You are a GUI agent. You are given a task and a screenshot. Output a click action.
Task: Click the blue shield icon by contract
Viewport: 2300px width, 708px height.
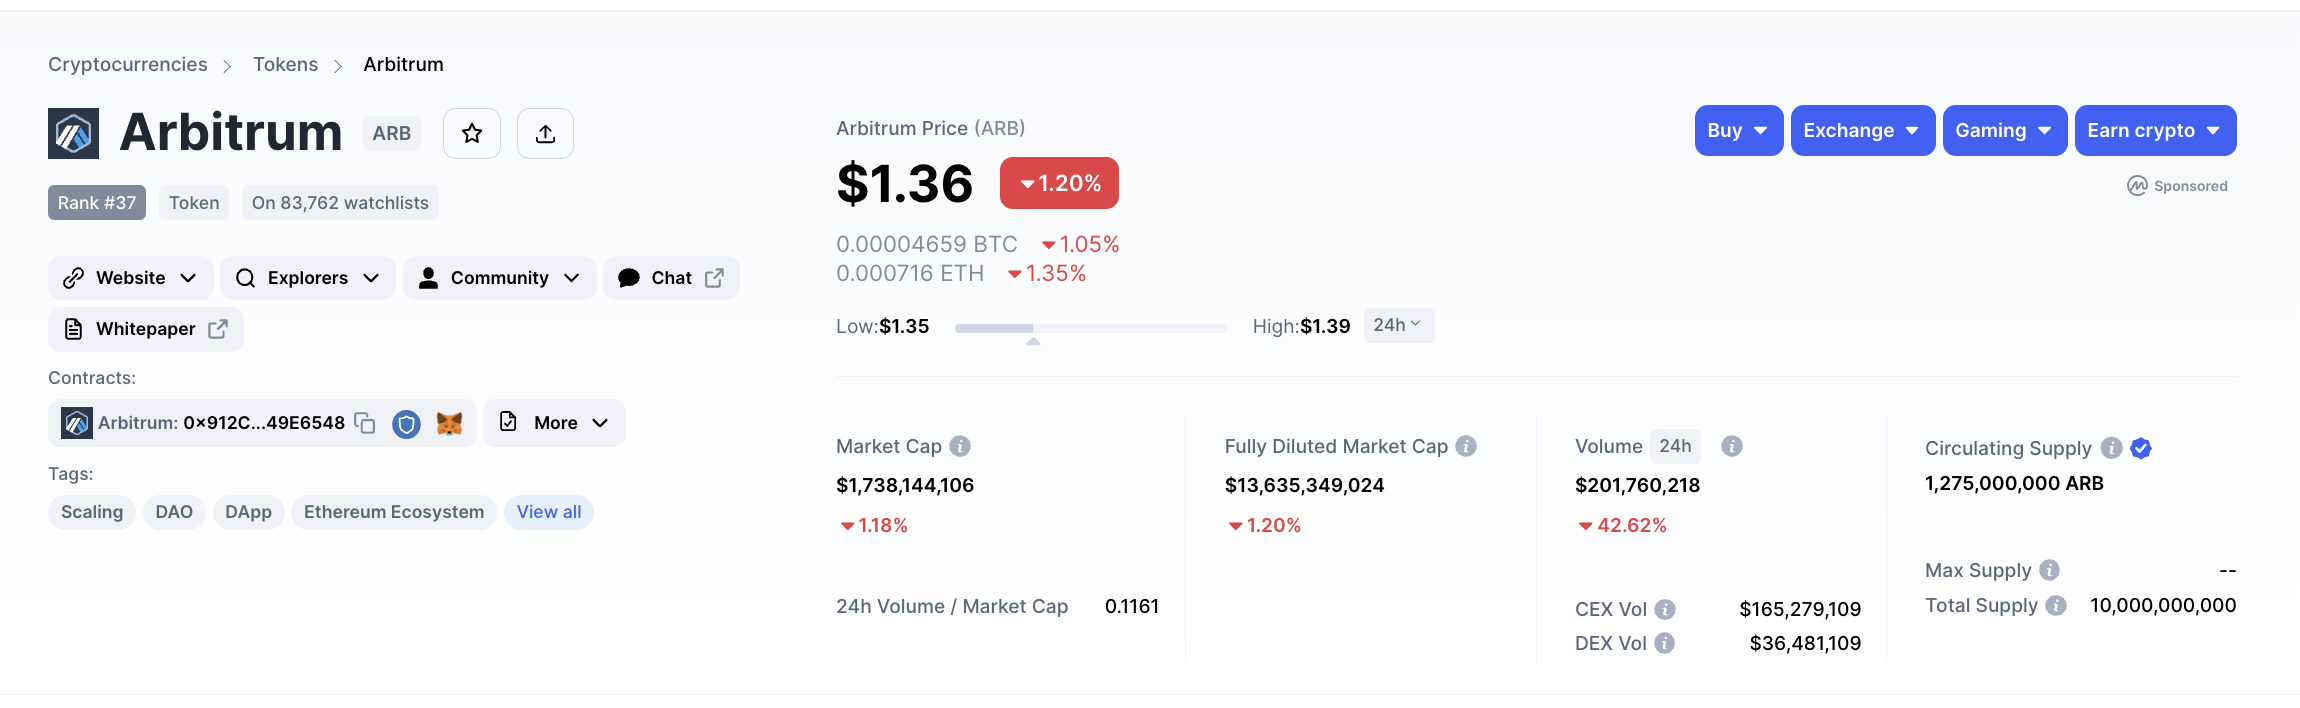[x=406, y=424]
